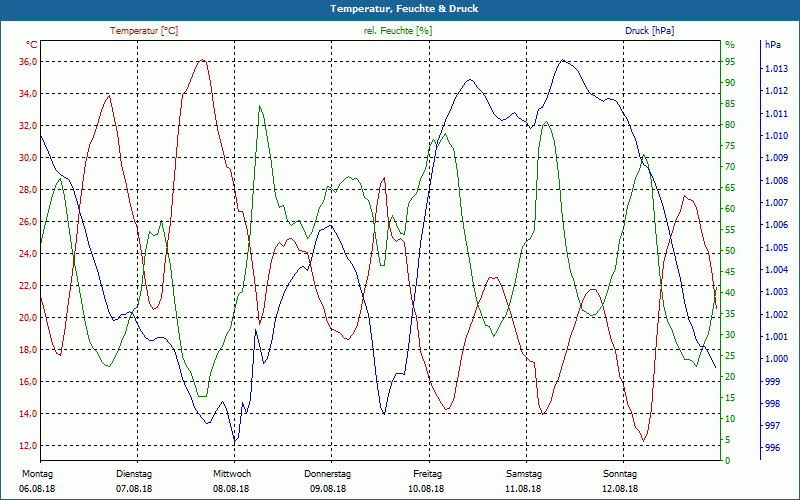Click the 36,0 temperature axis value
Image resolution: width=800 pixels, height=500 pixels.
tap(28, 62)
